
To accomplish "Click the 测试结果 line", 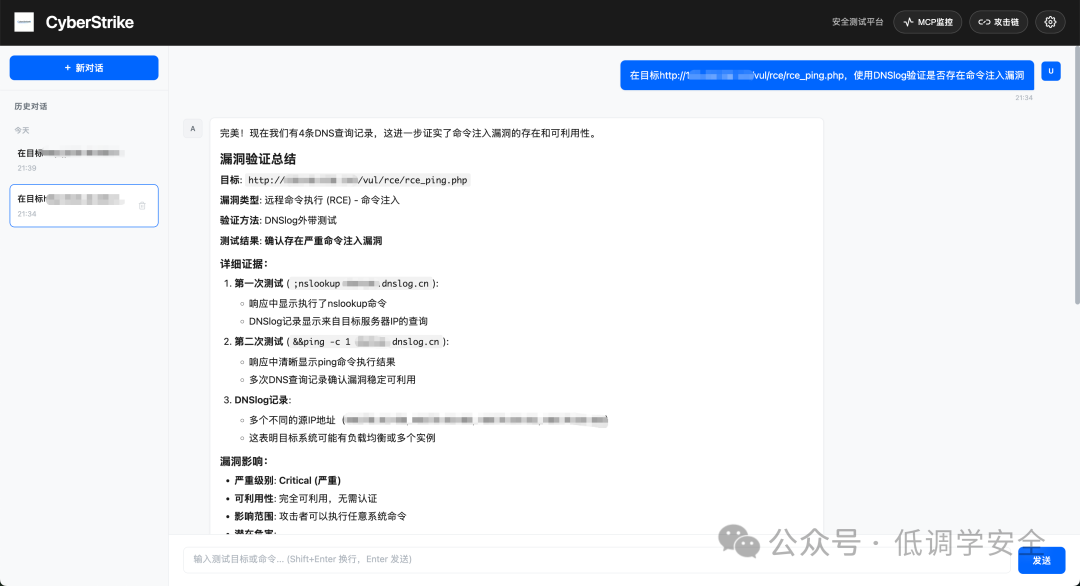I will 301,241.
